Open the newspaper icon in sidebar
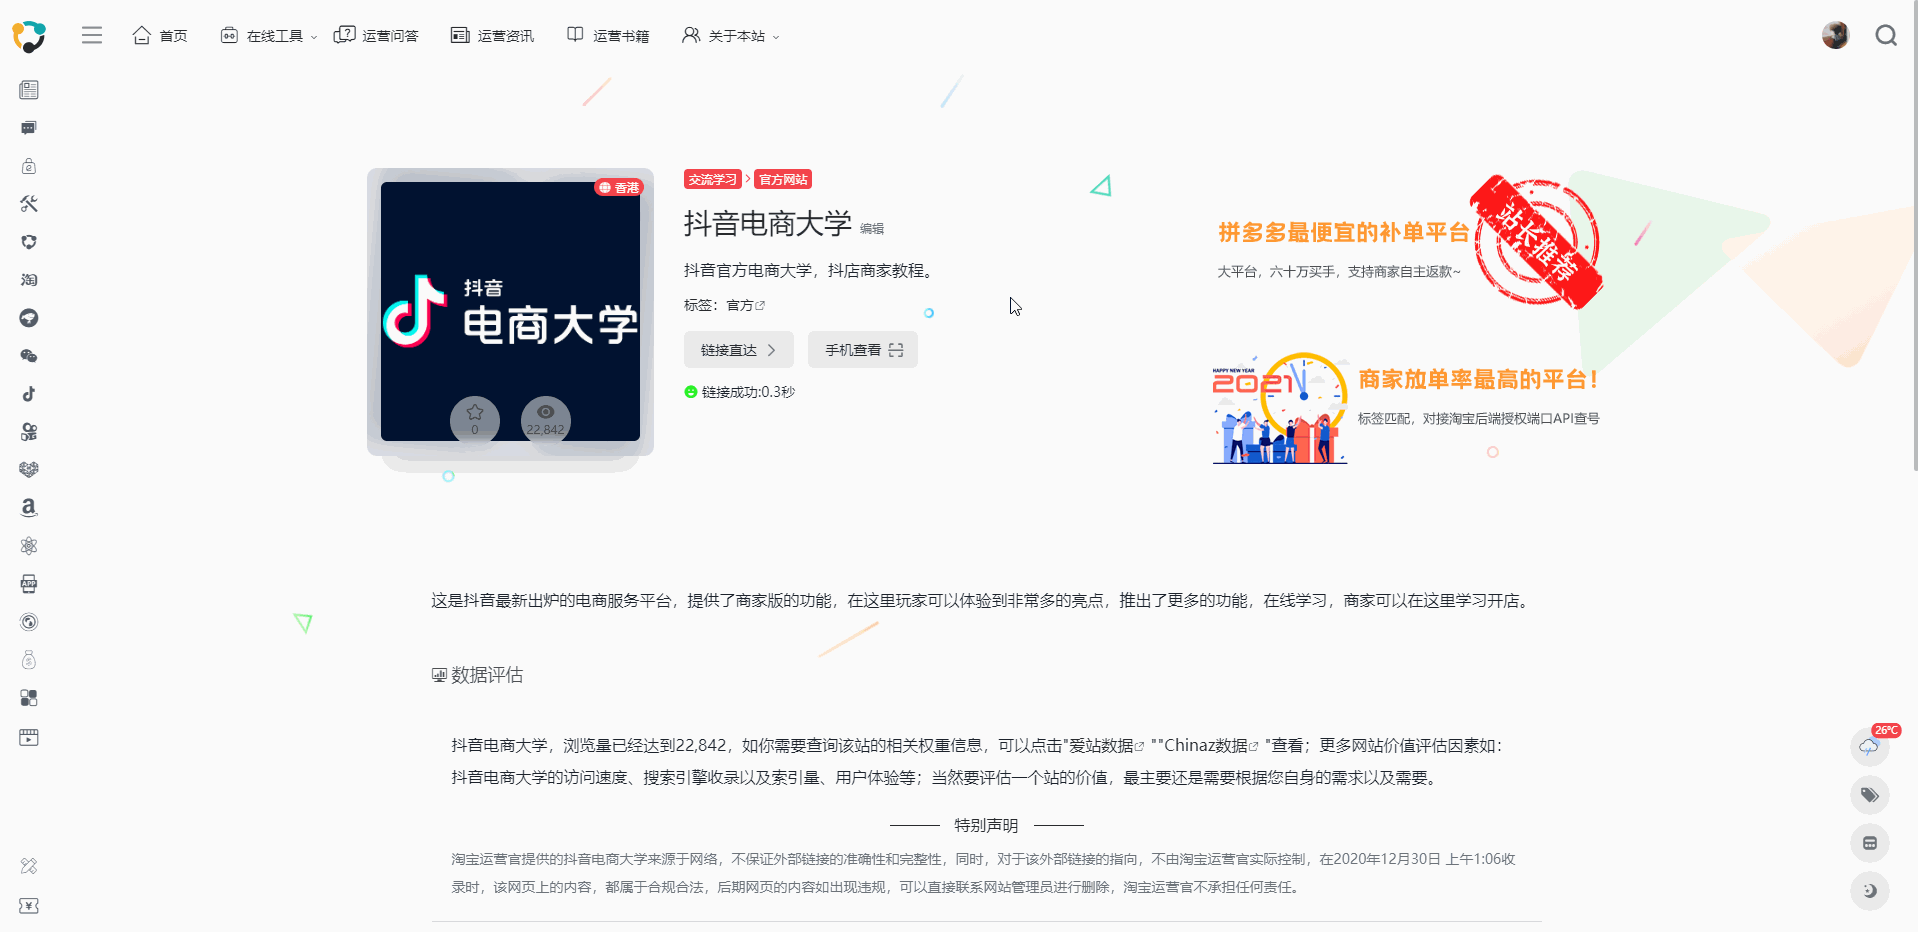 click(29, 90)
